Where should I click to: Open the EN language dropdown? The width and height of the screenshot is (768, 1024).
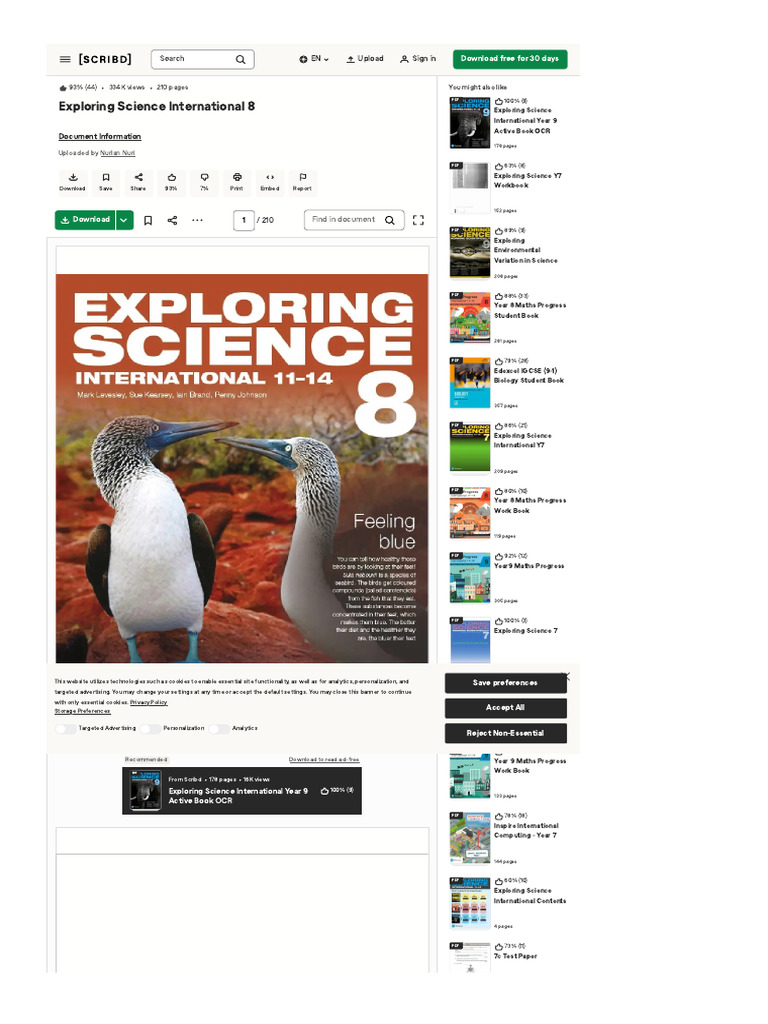(x=314, y=59)
